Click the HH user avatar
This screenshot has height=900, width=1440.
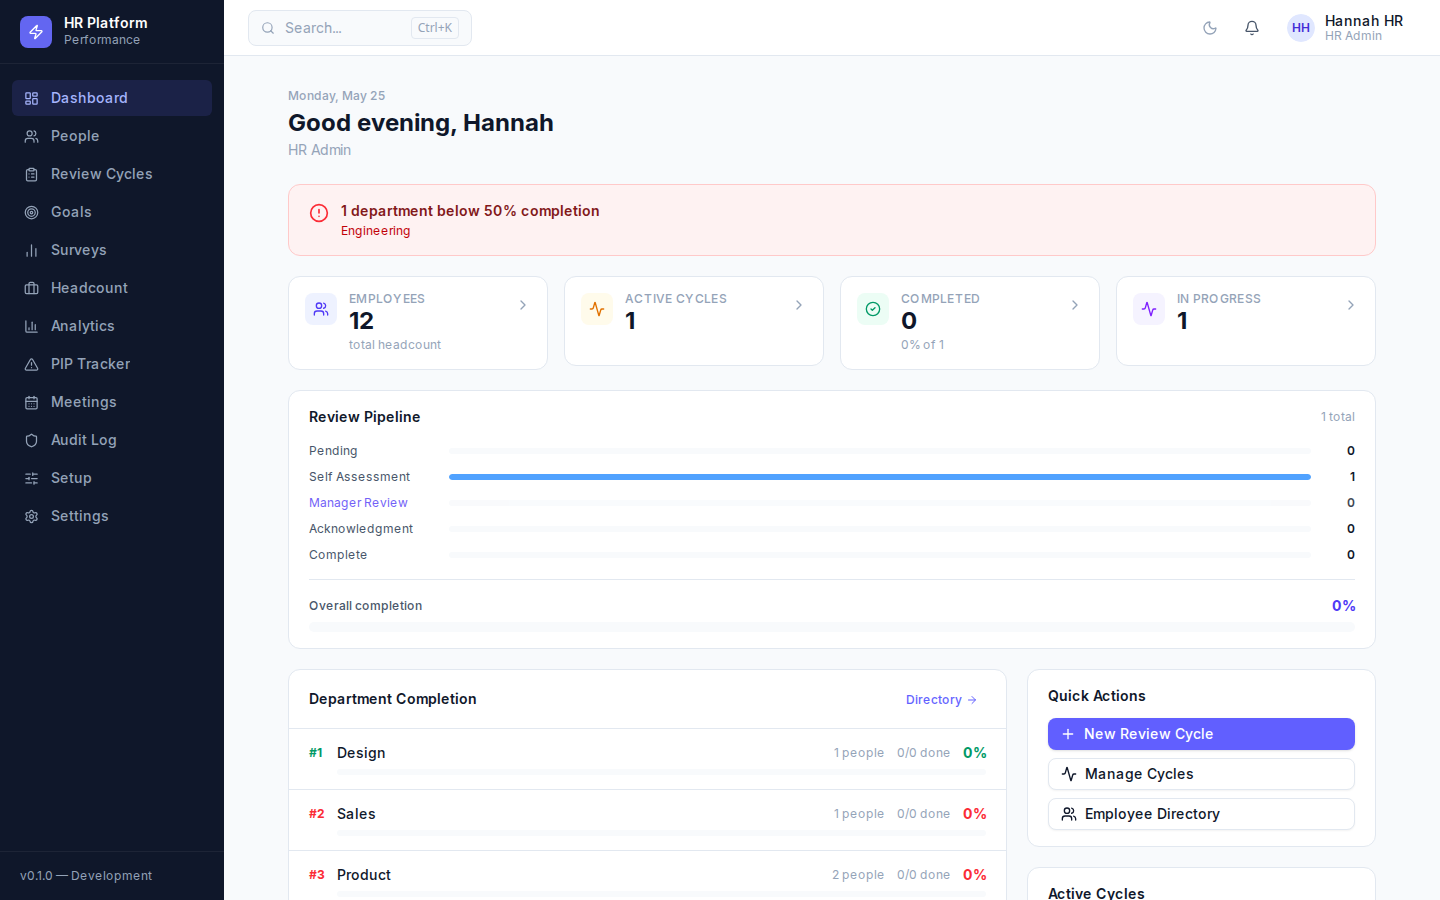(1301, 28)
